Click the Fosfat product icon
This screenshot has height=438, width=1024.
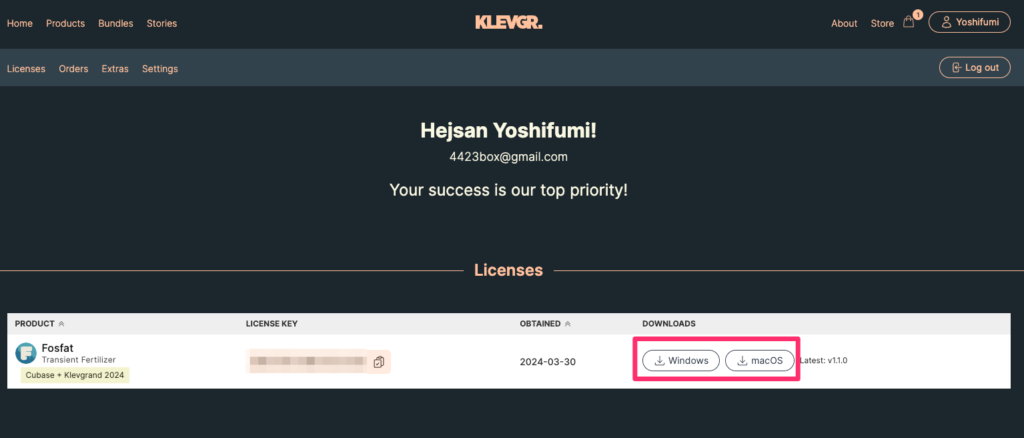27,352
